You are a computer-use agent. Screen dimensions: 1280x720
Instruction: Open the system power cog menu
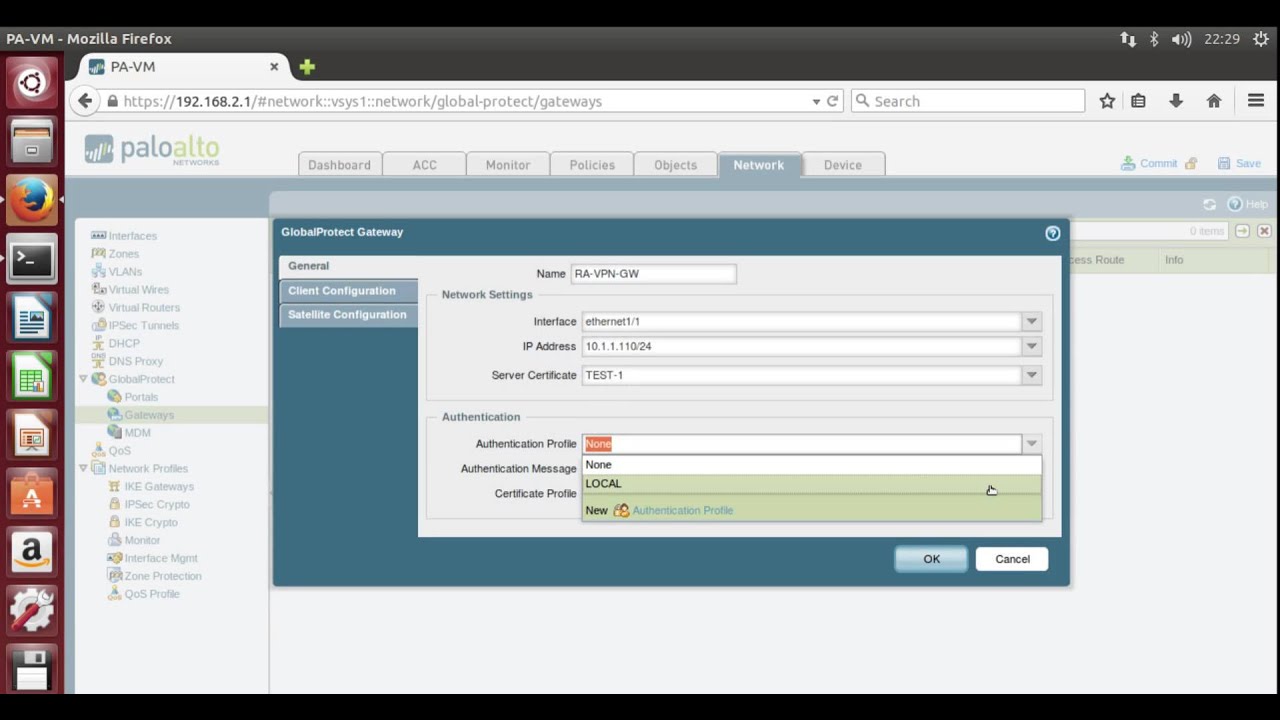(1261, 39)
